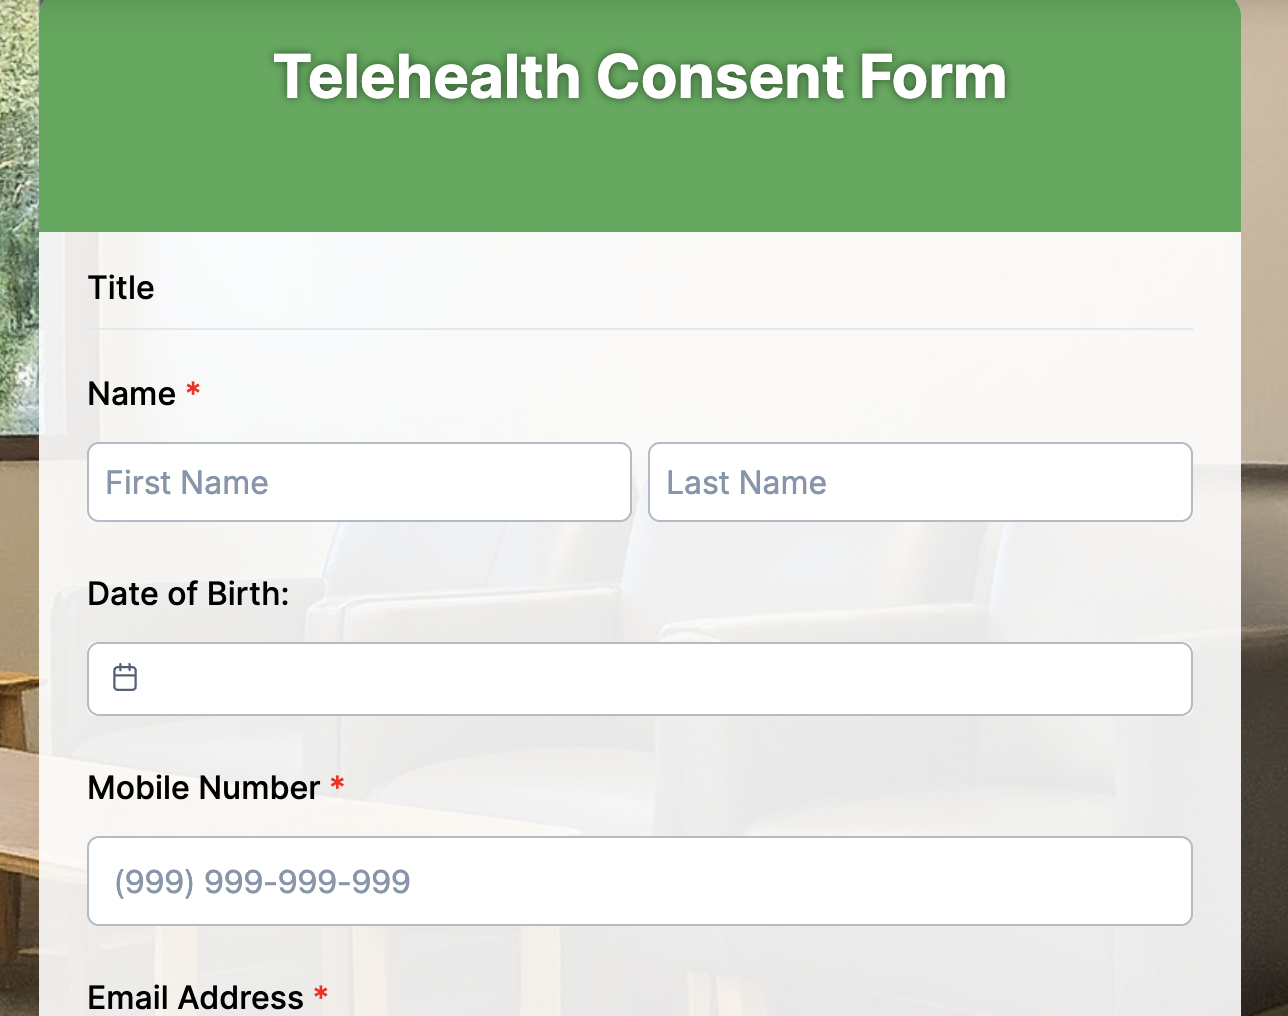This screenshot has height=1016, width=1288.
Task: Click the Name field label
Action: (x=132, y=393)
